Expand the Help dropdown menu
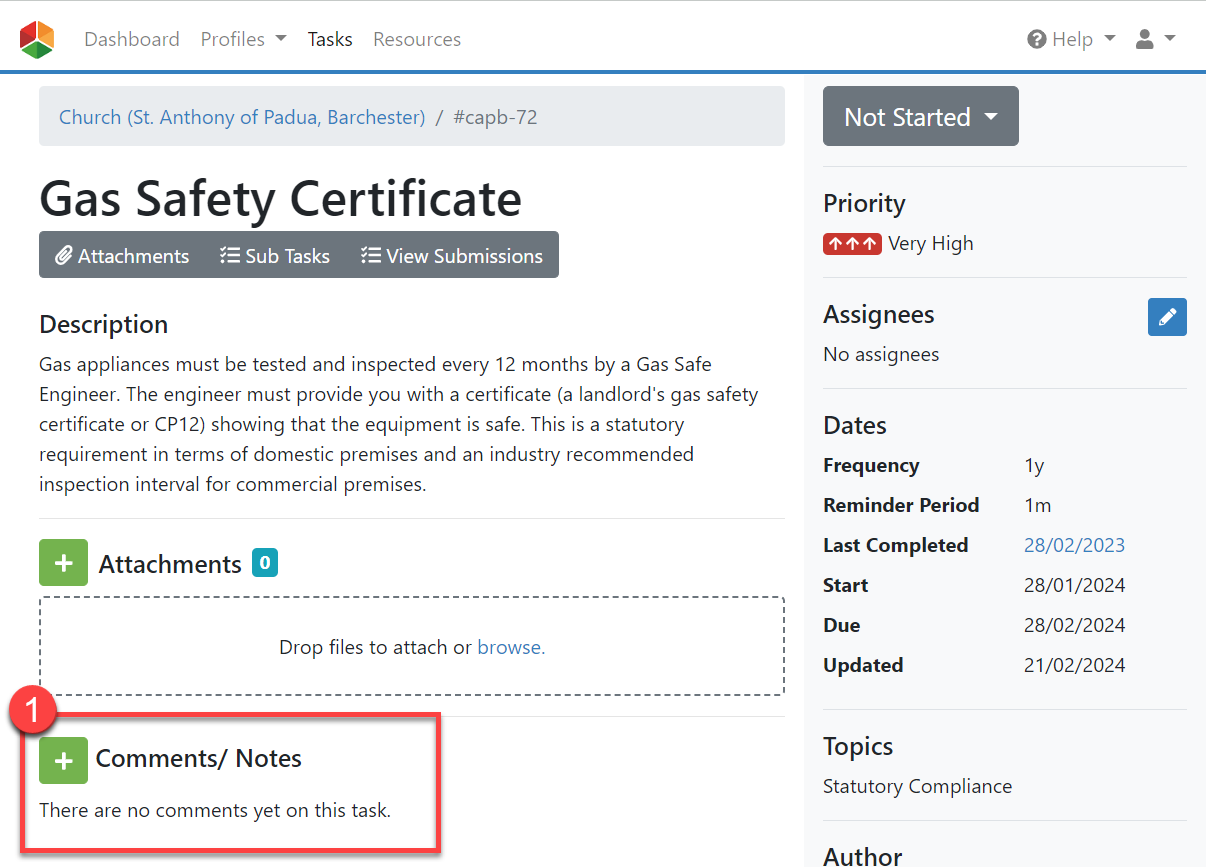The width and height of the screenshot is (1206, 867). [1071, 39]
